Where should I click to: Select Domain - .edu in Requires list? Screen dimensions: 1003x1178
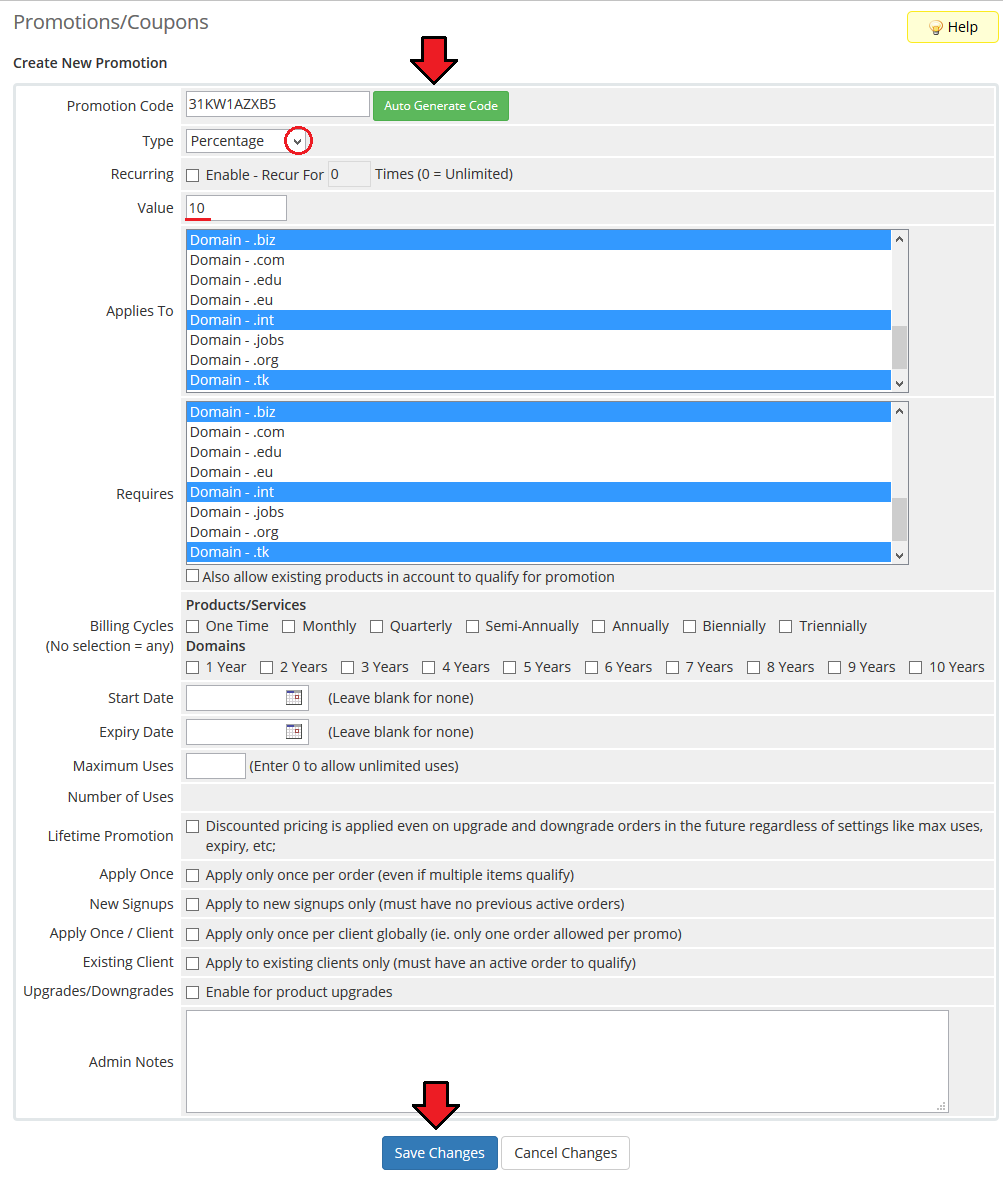tap(539, 452)
